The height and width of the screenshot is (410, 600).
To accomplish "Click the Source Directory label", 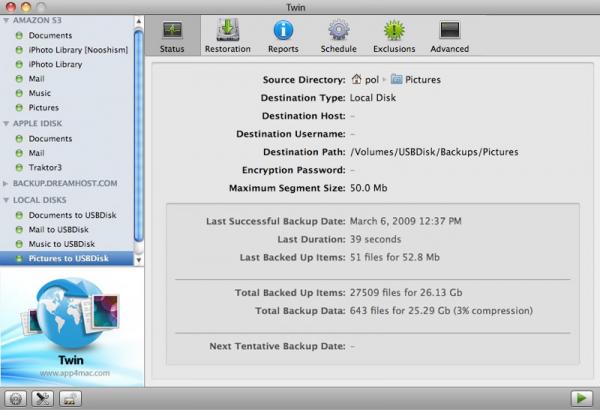I will point(304,80).
